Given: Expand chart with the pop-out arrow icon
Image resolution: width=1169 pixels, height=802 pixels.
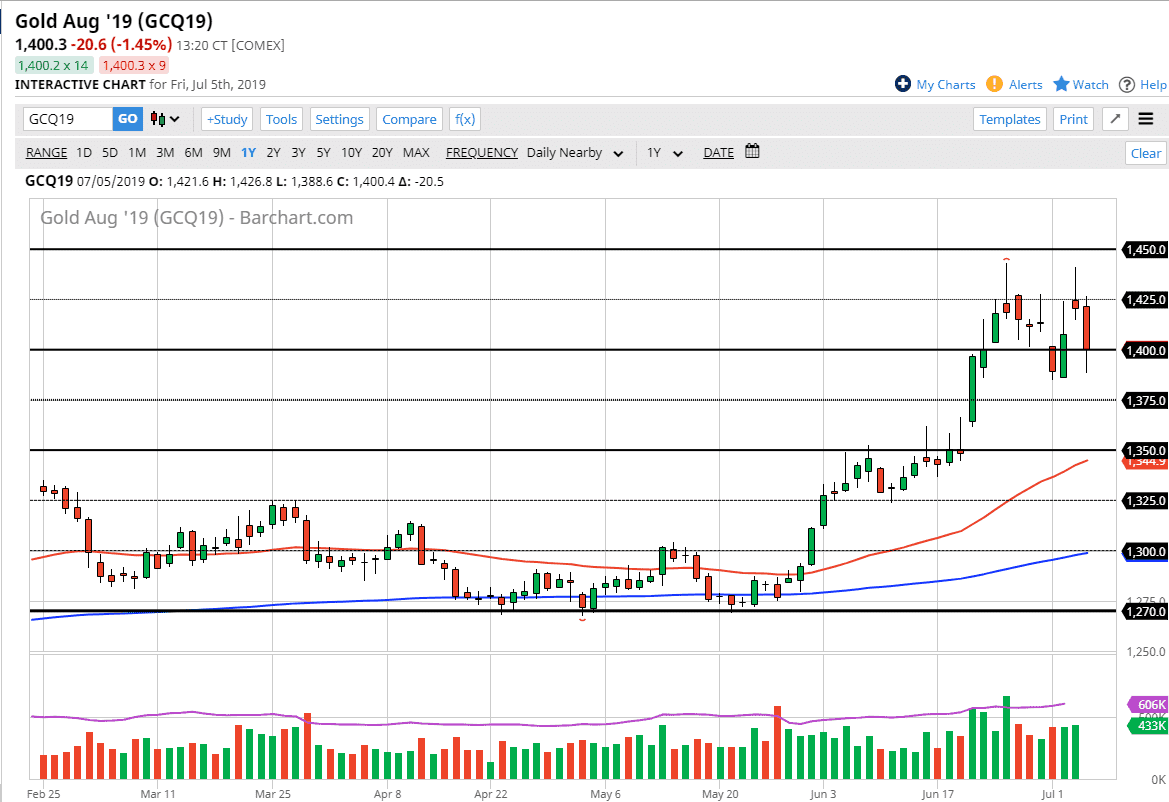Looking at the screenshot, I should [x=1115, y=119].
